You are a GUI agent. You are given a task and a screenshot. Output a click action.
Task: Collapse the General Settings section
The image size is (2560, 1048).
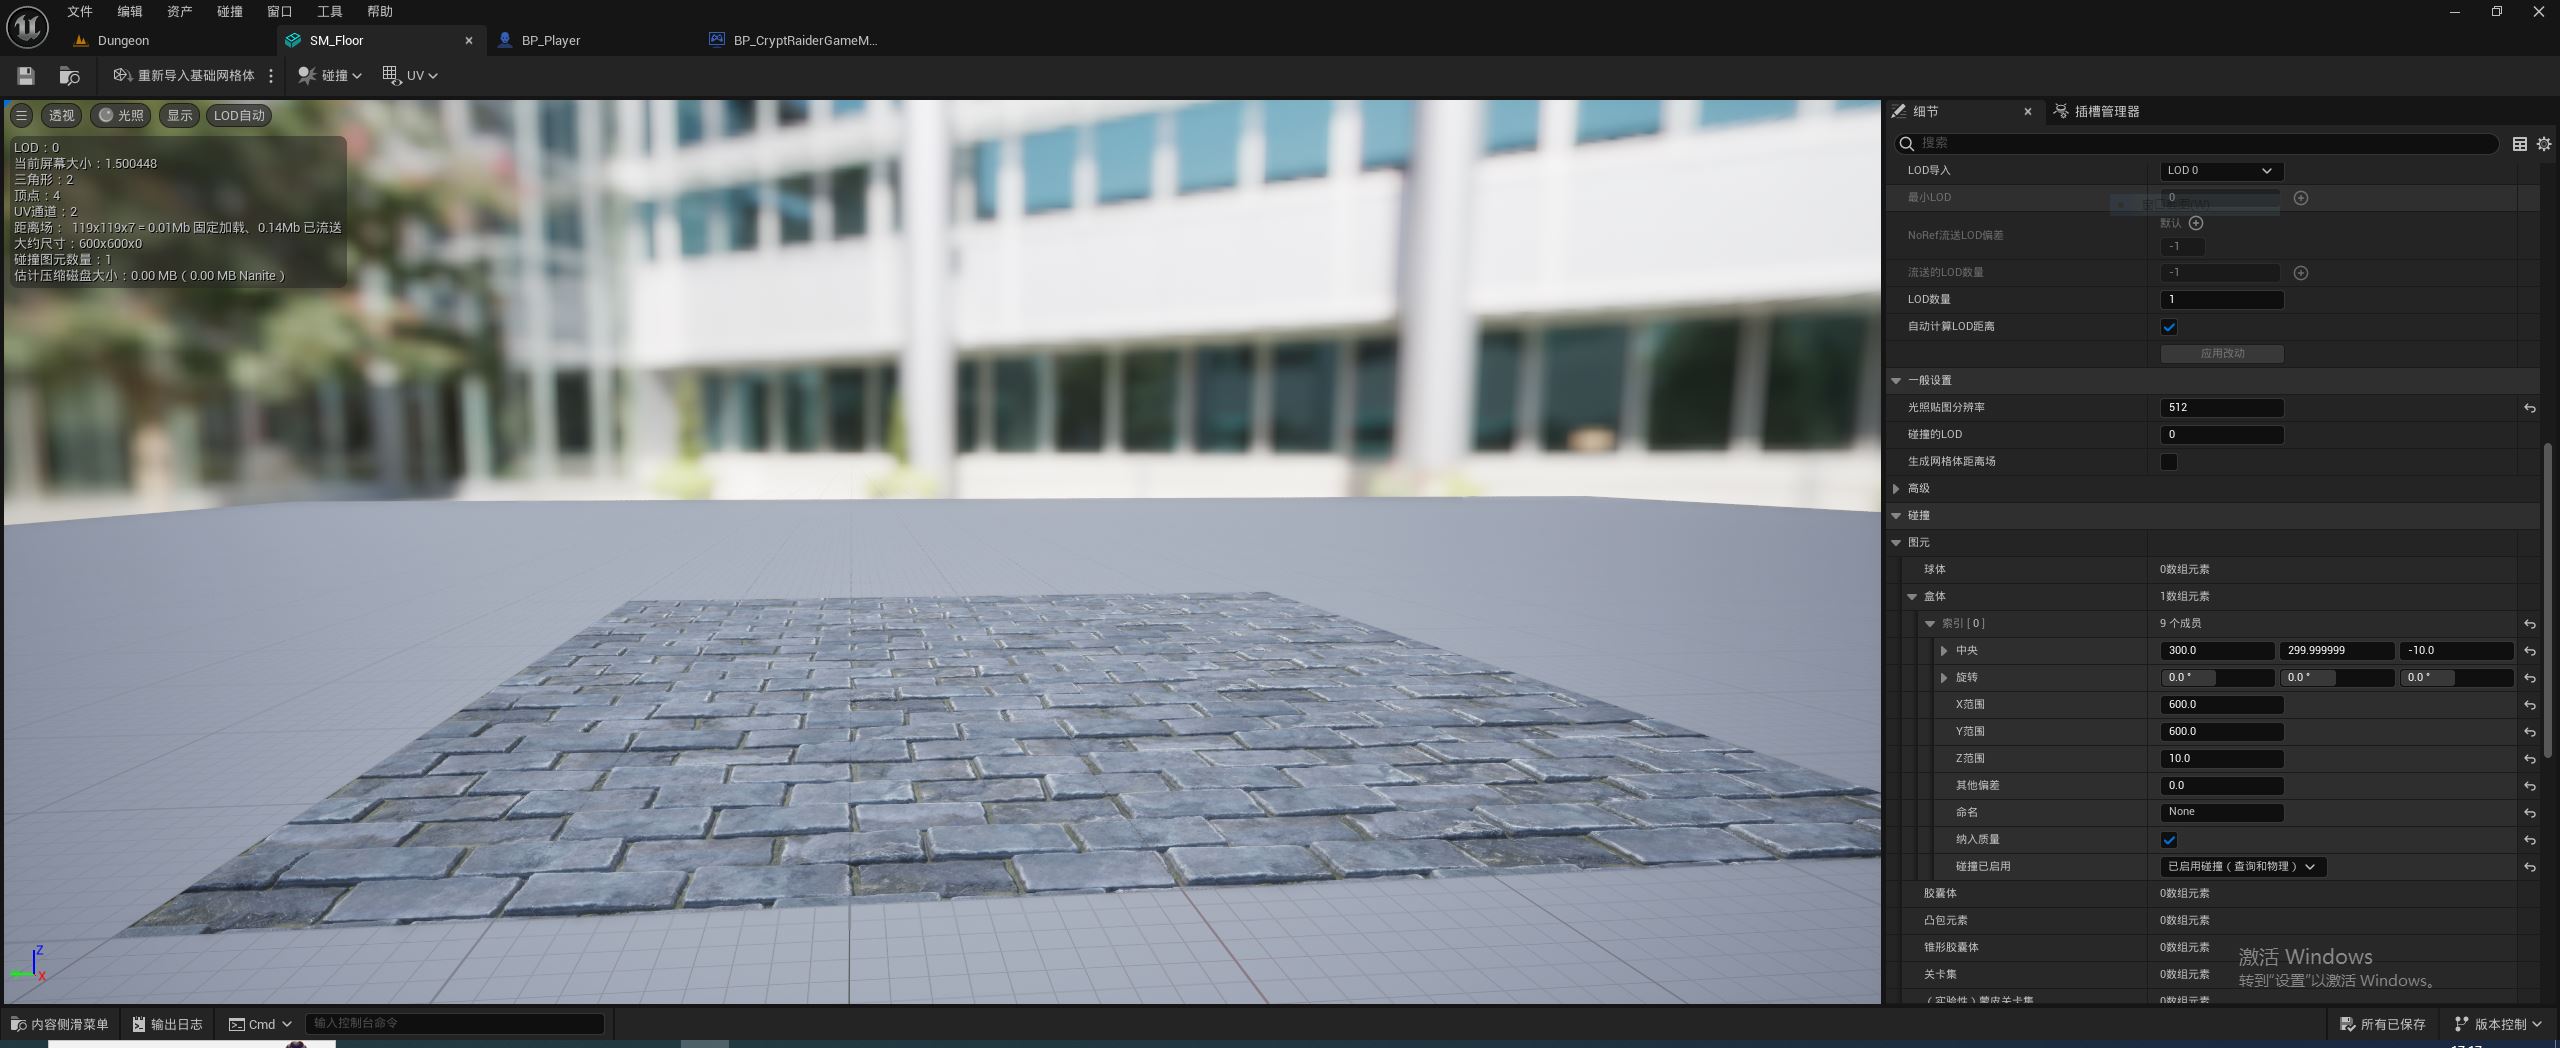1896,380
